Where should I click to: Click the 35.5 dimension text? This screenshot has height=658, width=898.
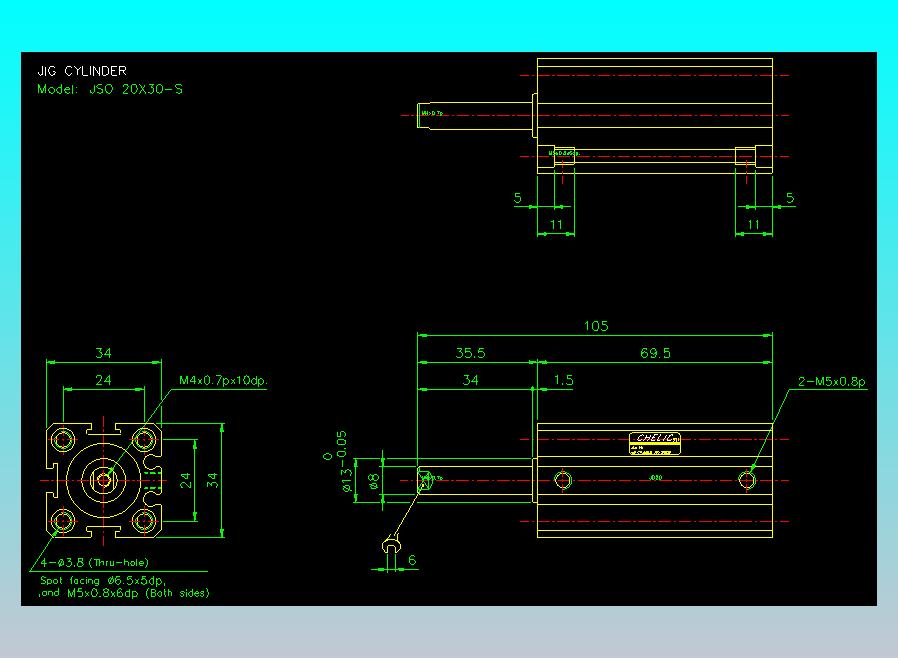pos(470,353)
